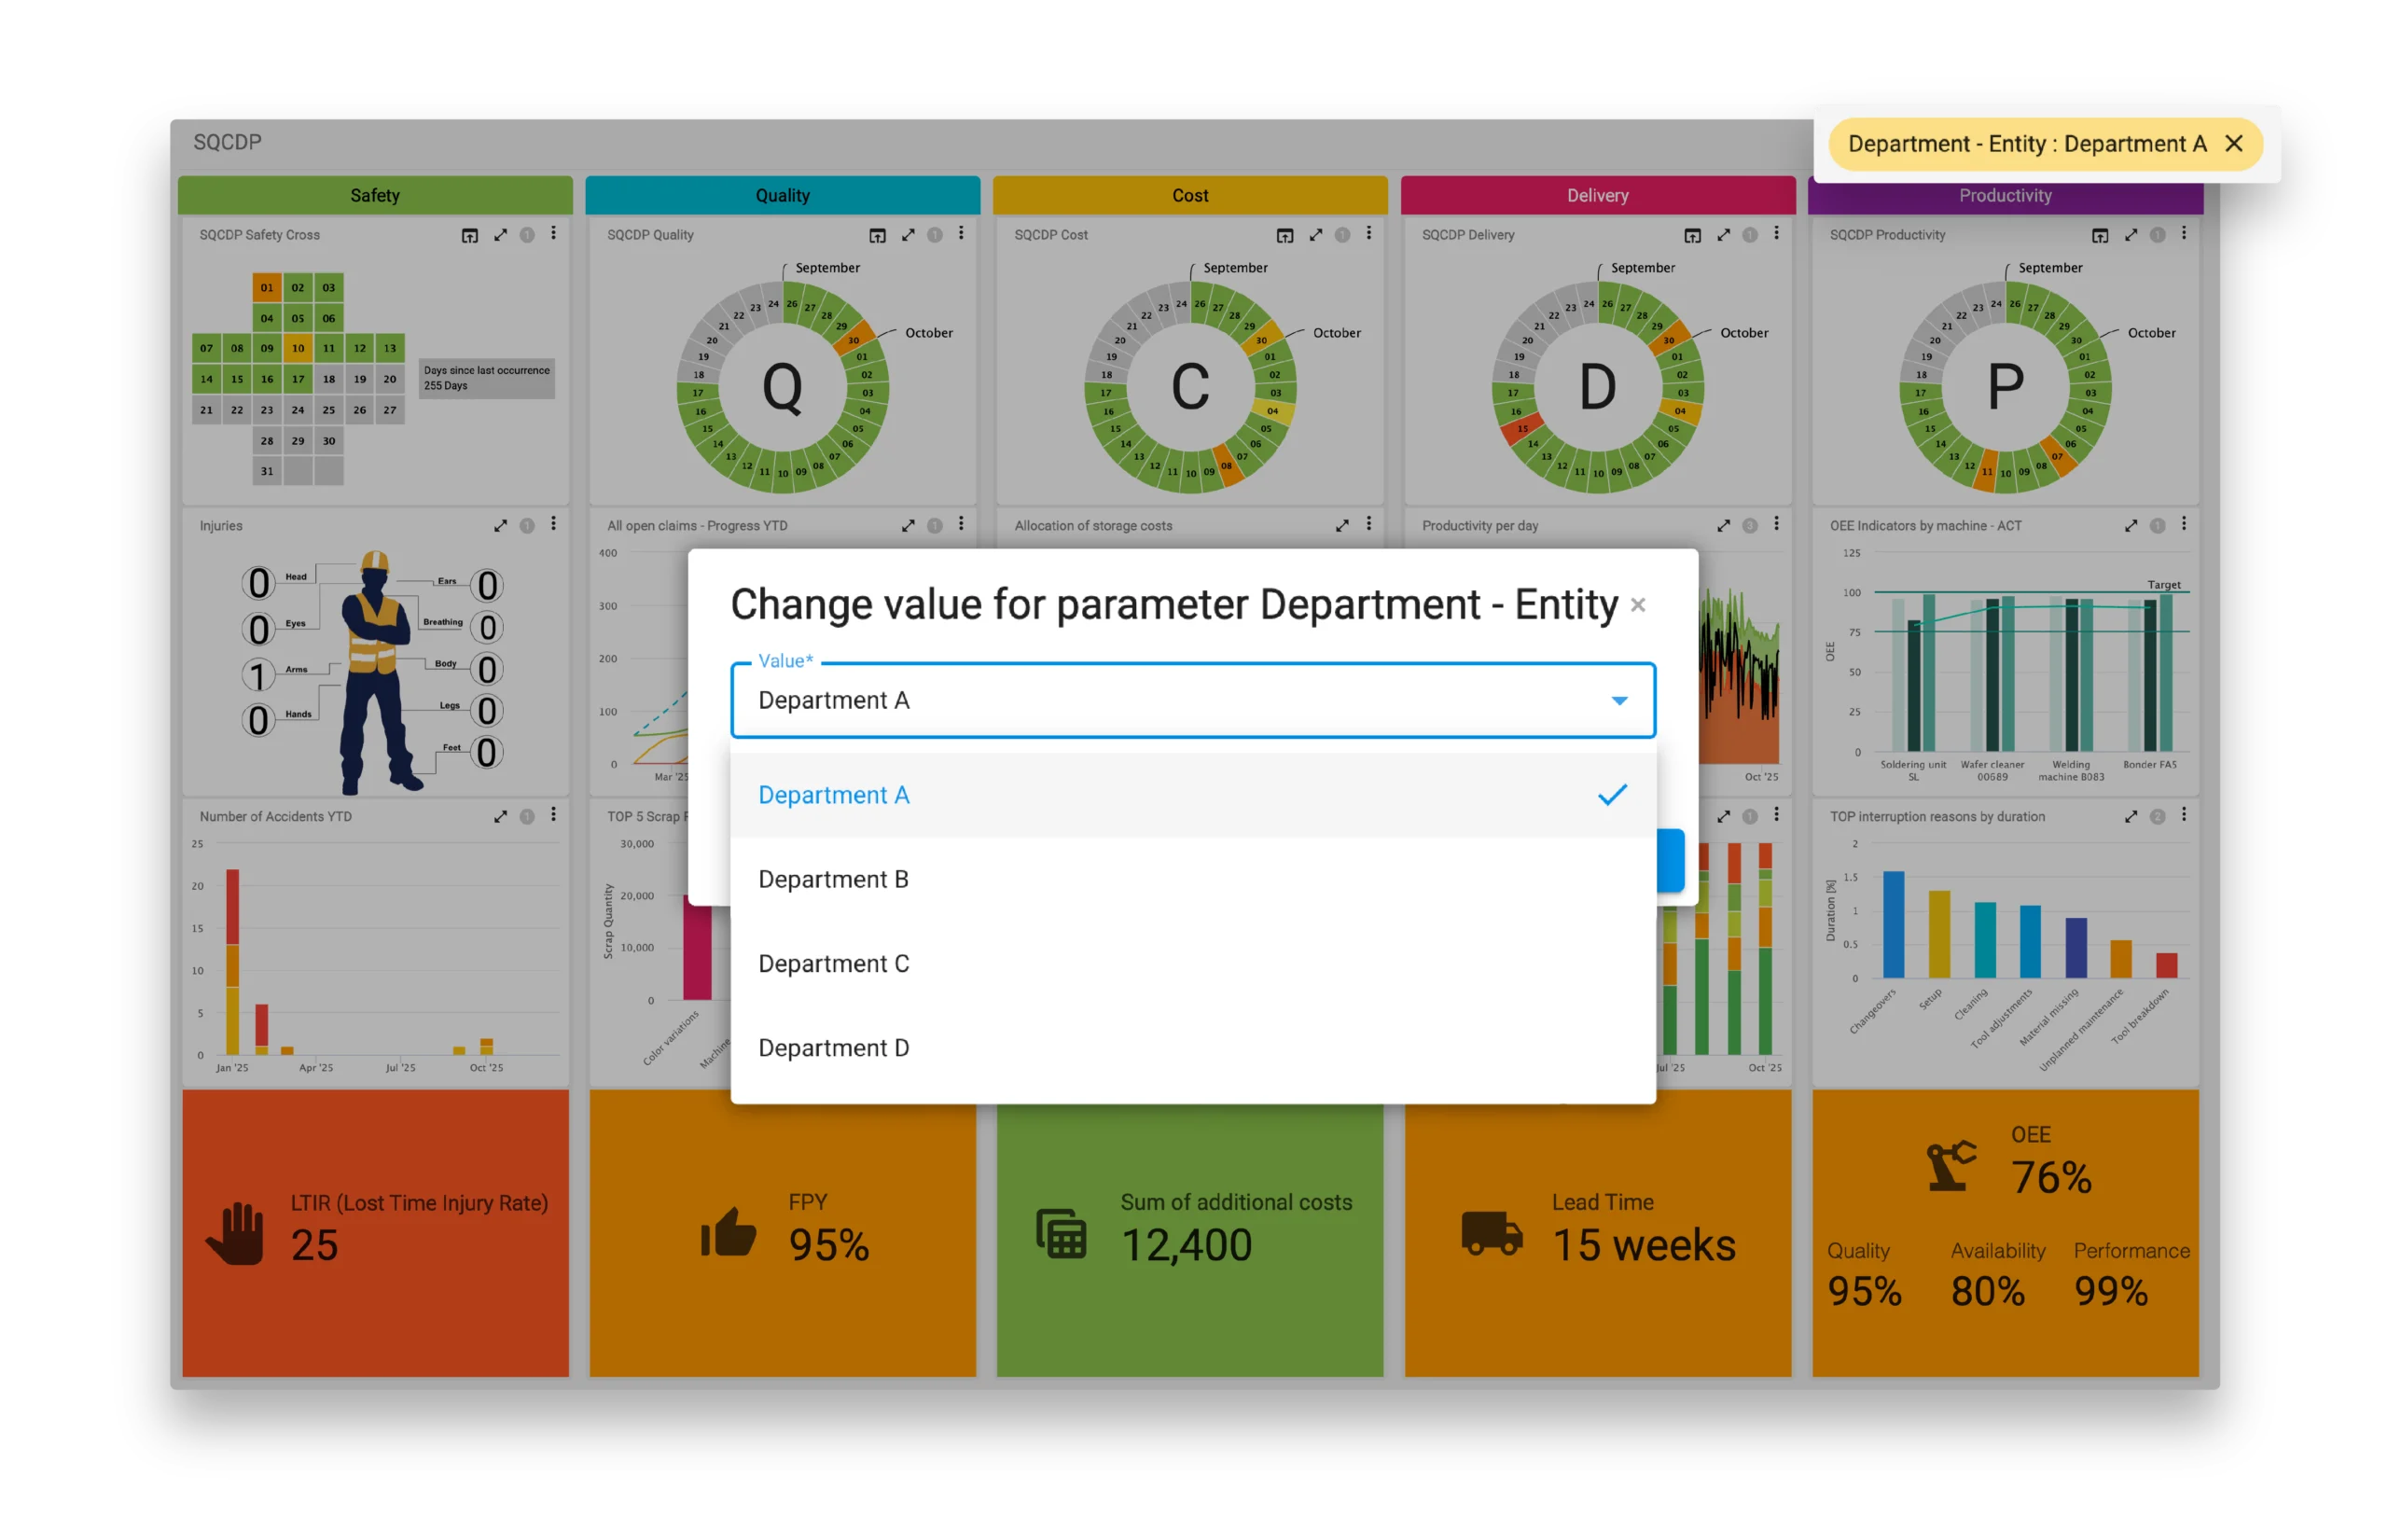The image size is (2388, 1540).
Task: Collapse the Value dropdown arrow
Action: 1619,701
